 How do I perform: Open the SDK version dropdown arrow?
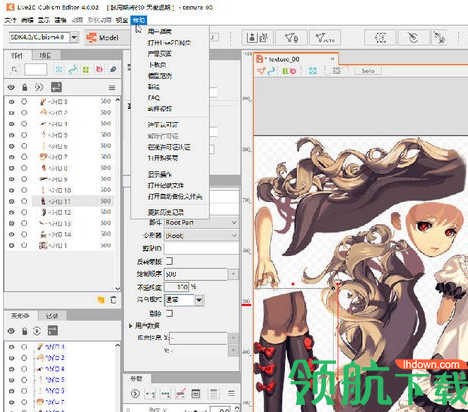point(74,37)
